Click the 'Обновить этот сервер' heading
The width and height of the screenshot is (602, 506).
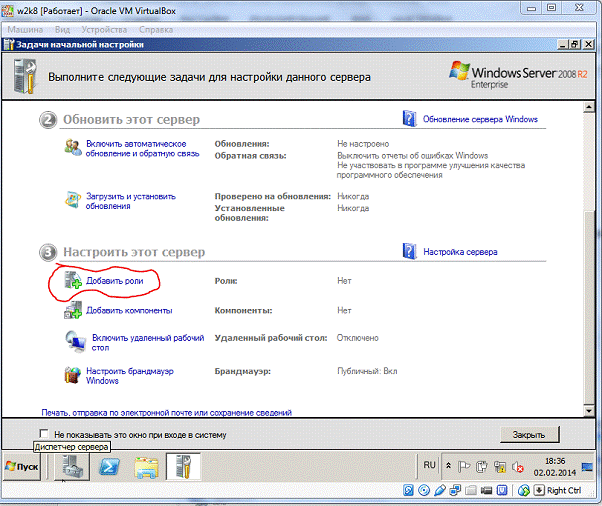click(131, 119)
